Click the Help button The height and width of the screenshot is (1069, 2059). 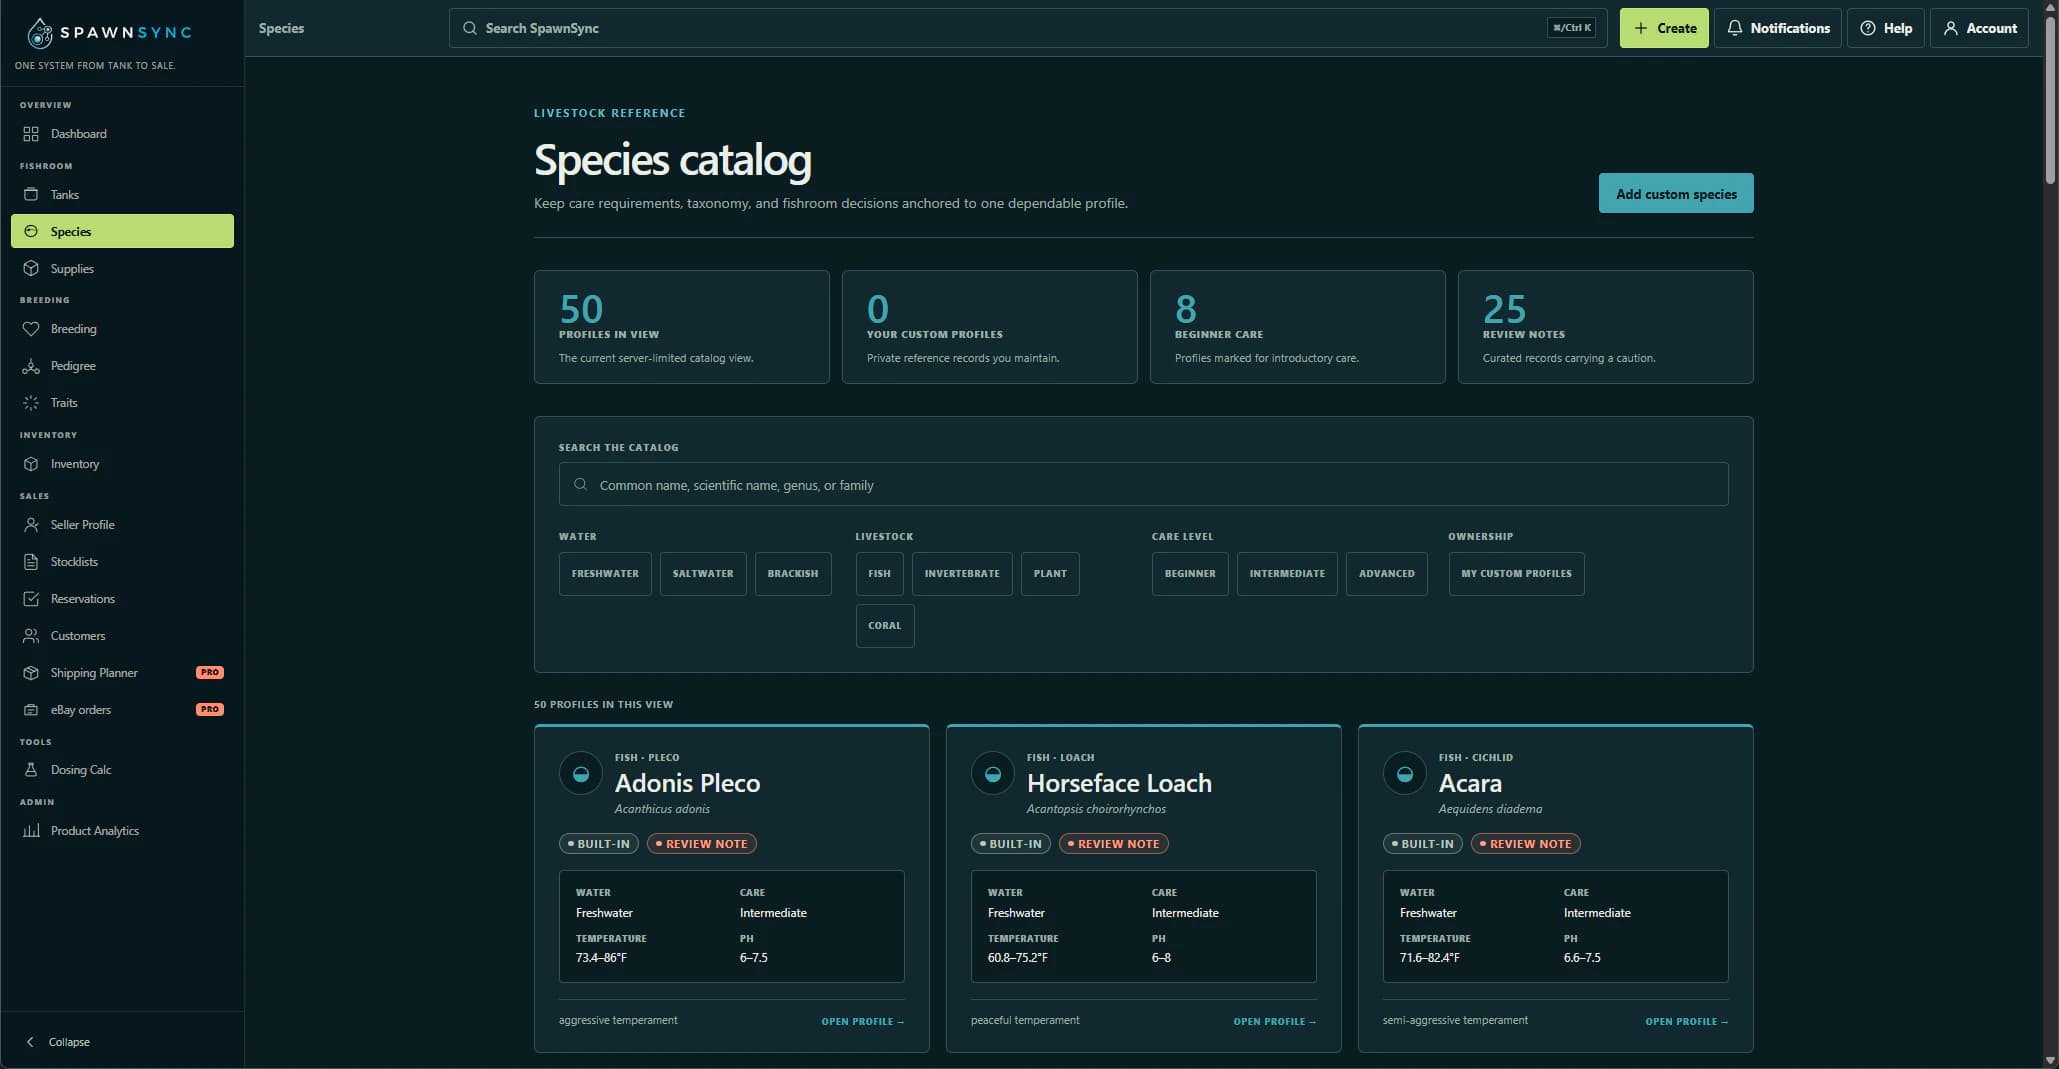point(1886,28)
